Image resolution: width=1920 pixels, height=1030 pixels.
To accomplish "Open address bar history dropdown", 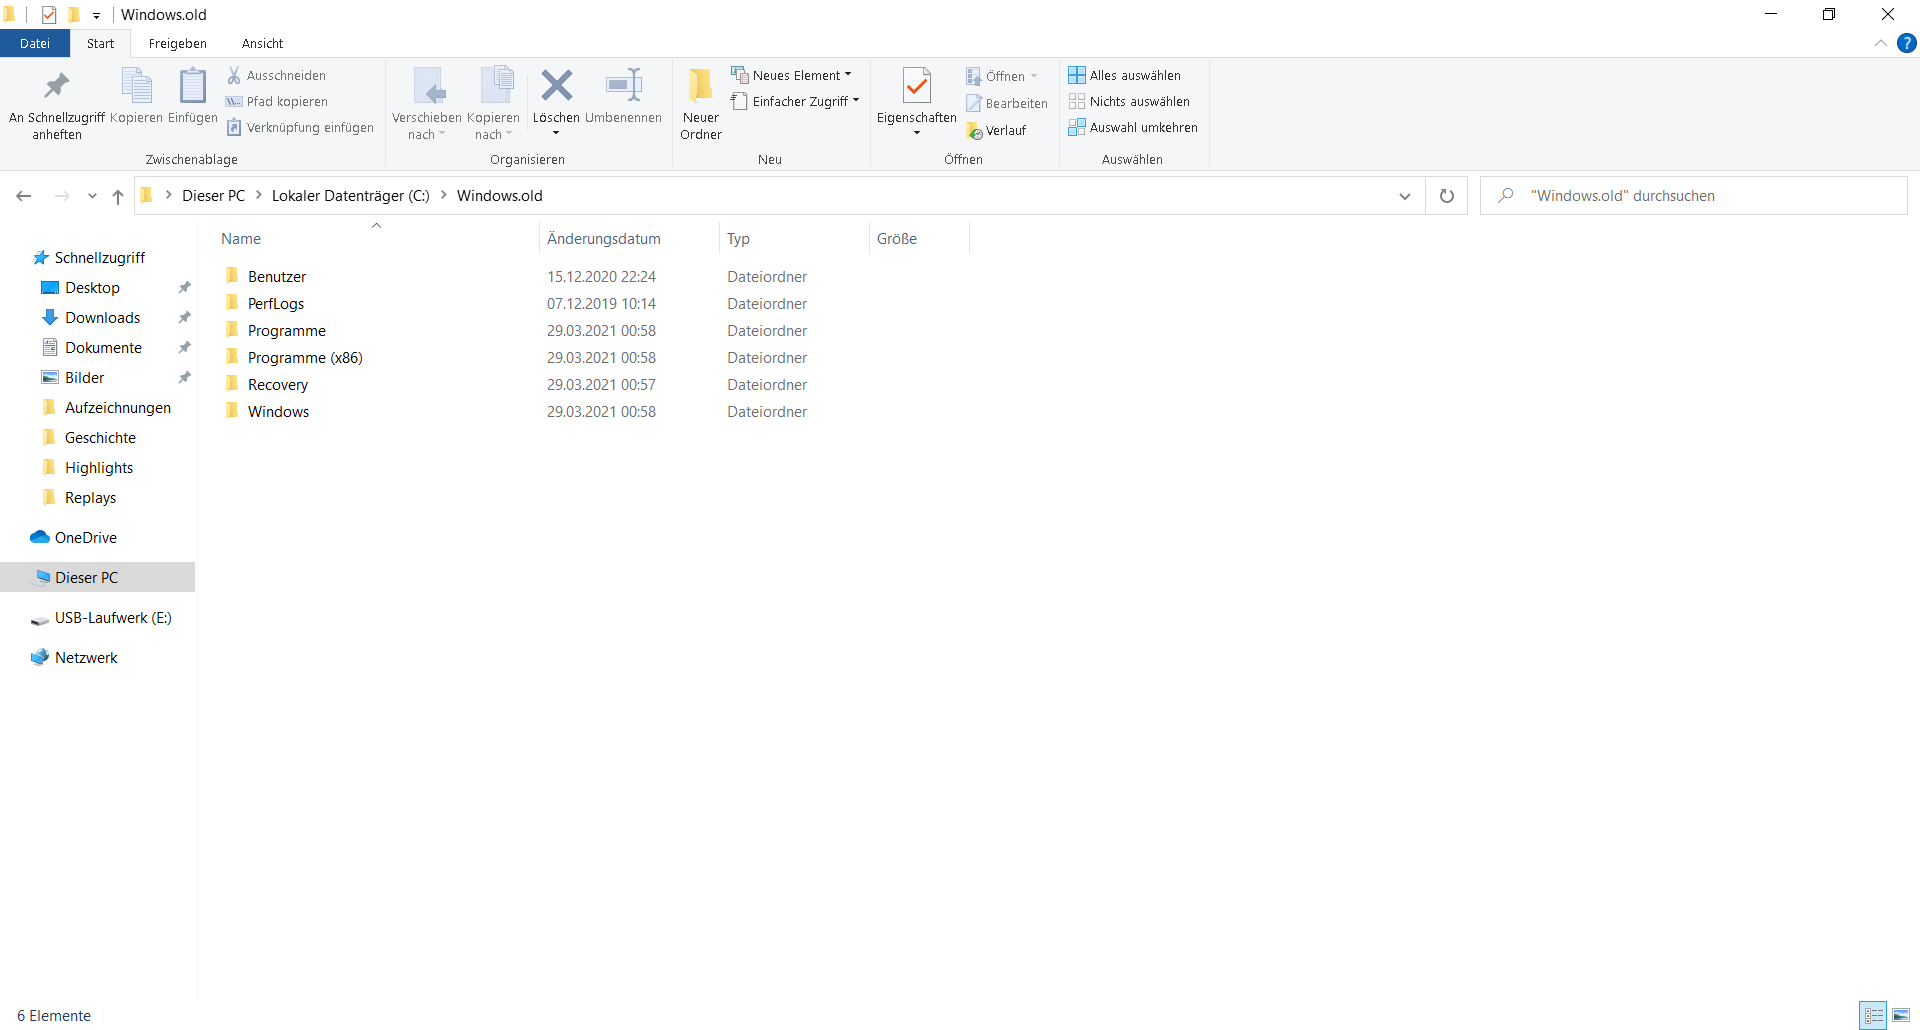I will tap(1405, 196).
